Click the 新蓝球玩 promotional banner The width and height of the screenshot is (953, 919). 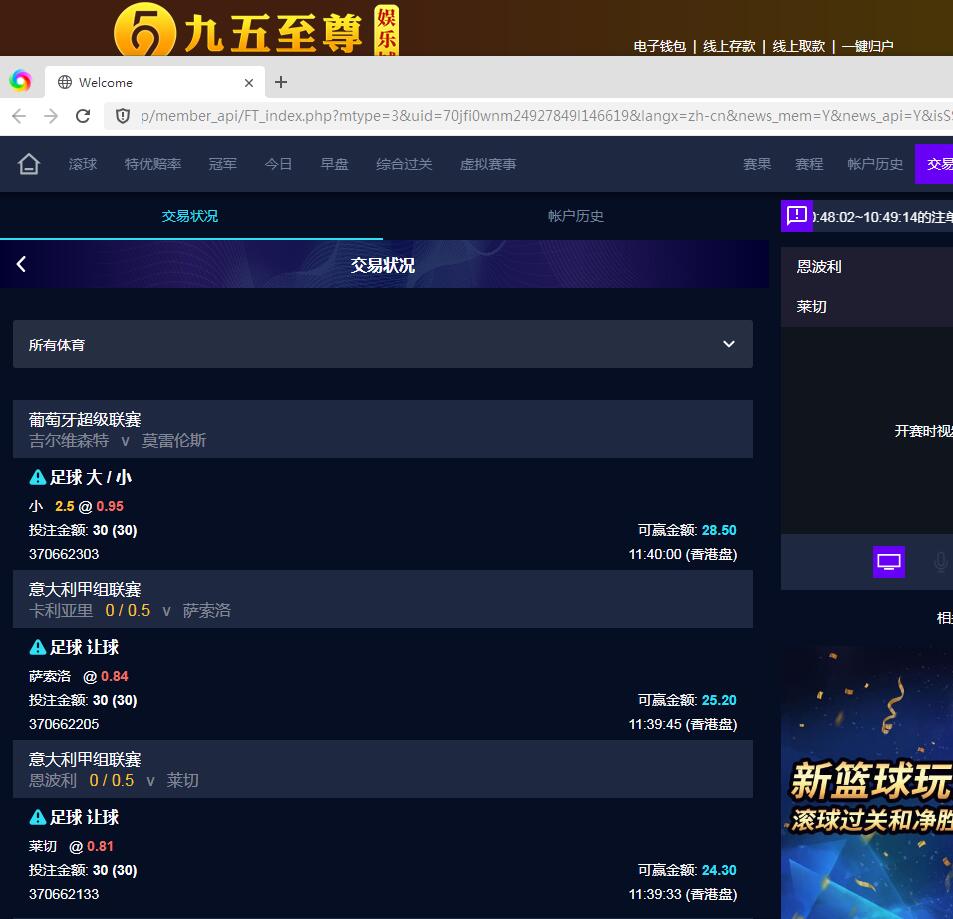click(x=867, y=780)
